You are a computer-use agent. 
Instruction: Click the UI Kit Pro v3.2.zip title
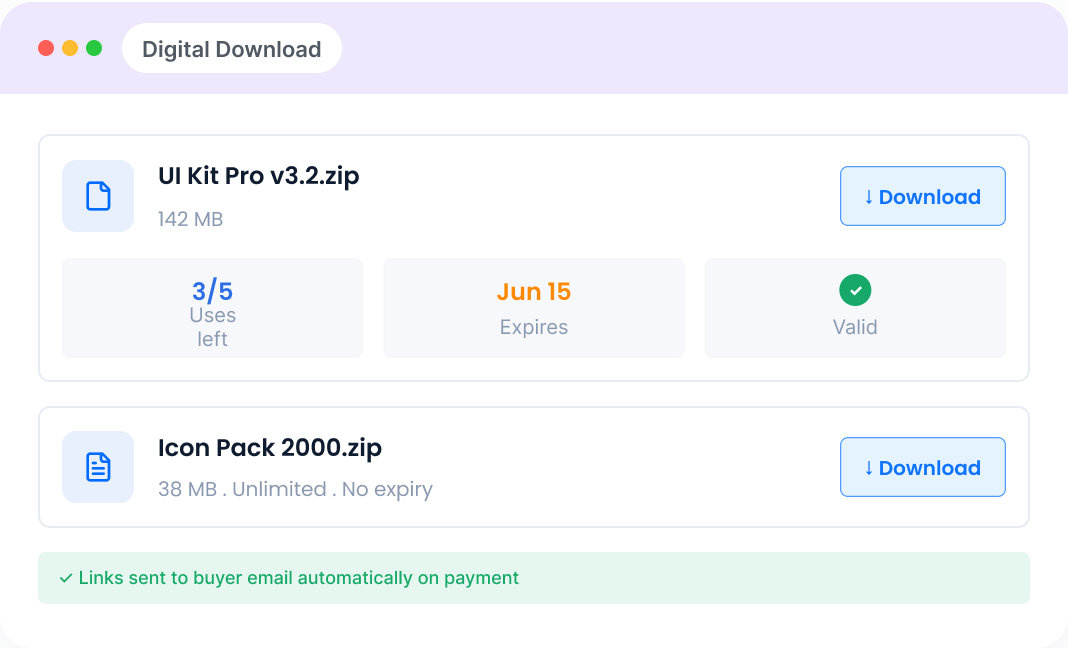click(259, 176)
